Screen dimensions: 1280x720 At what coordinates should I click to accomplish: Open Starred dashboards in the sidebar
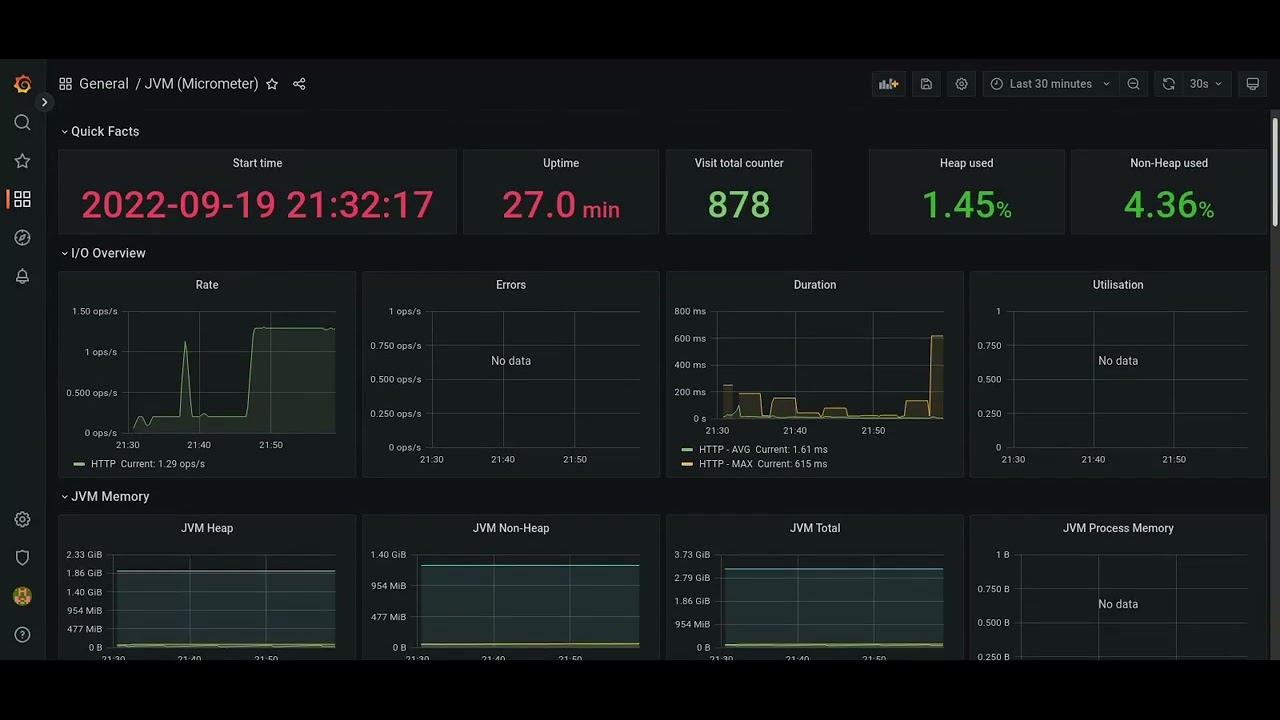22,161
